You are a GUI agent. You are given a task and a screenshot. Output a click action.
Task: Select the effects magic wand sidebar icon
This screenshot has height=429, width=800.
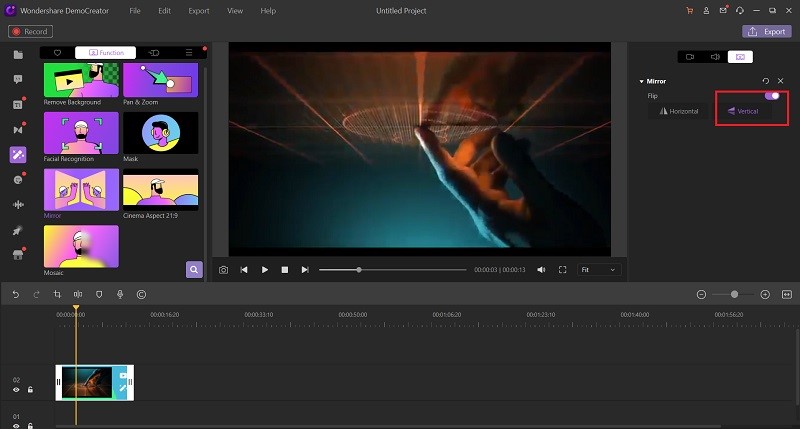click(x=18, y=155)
